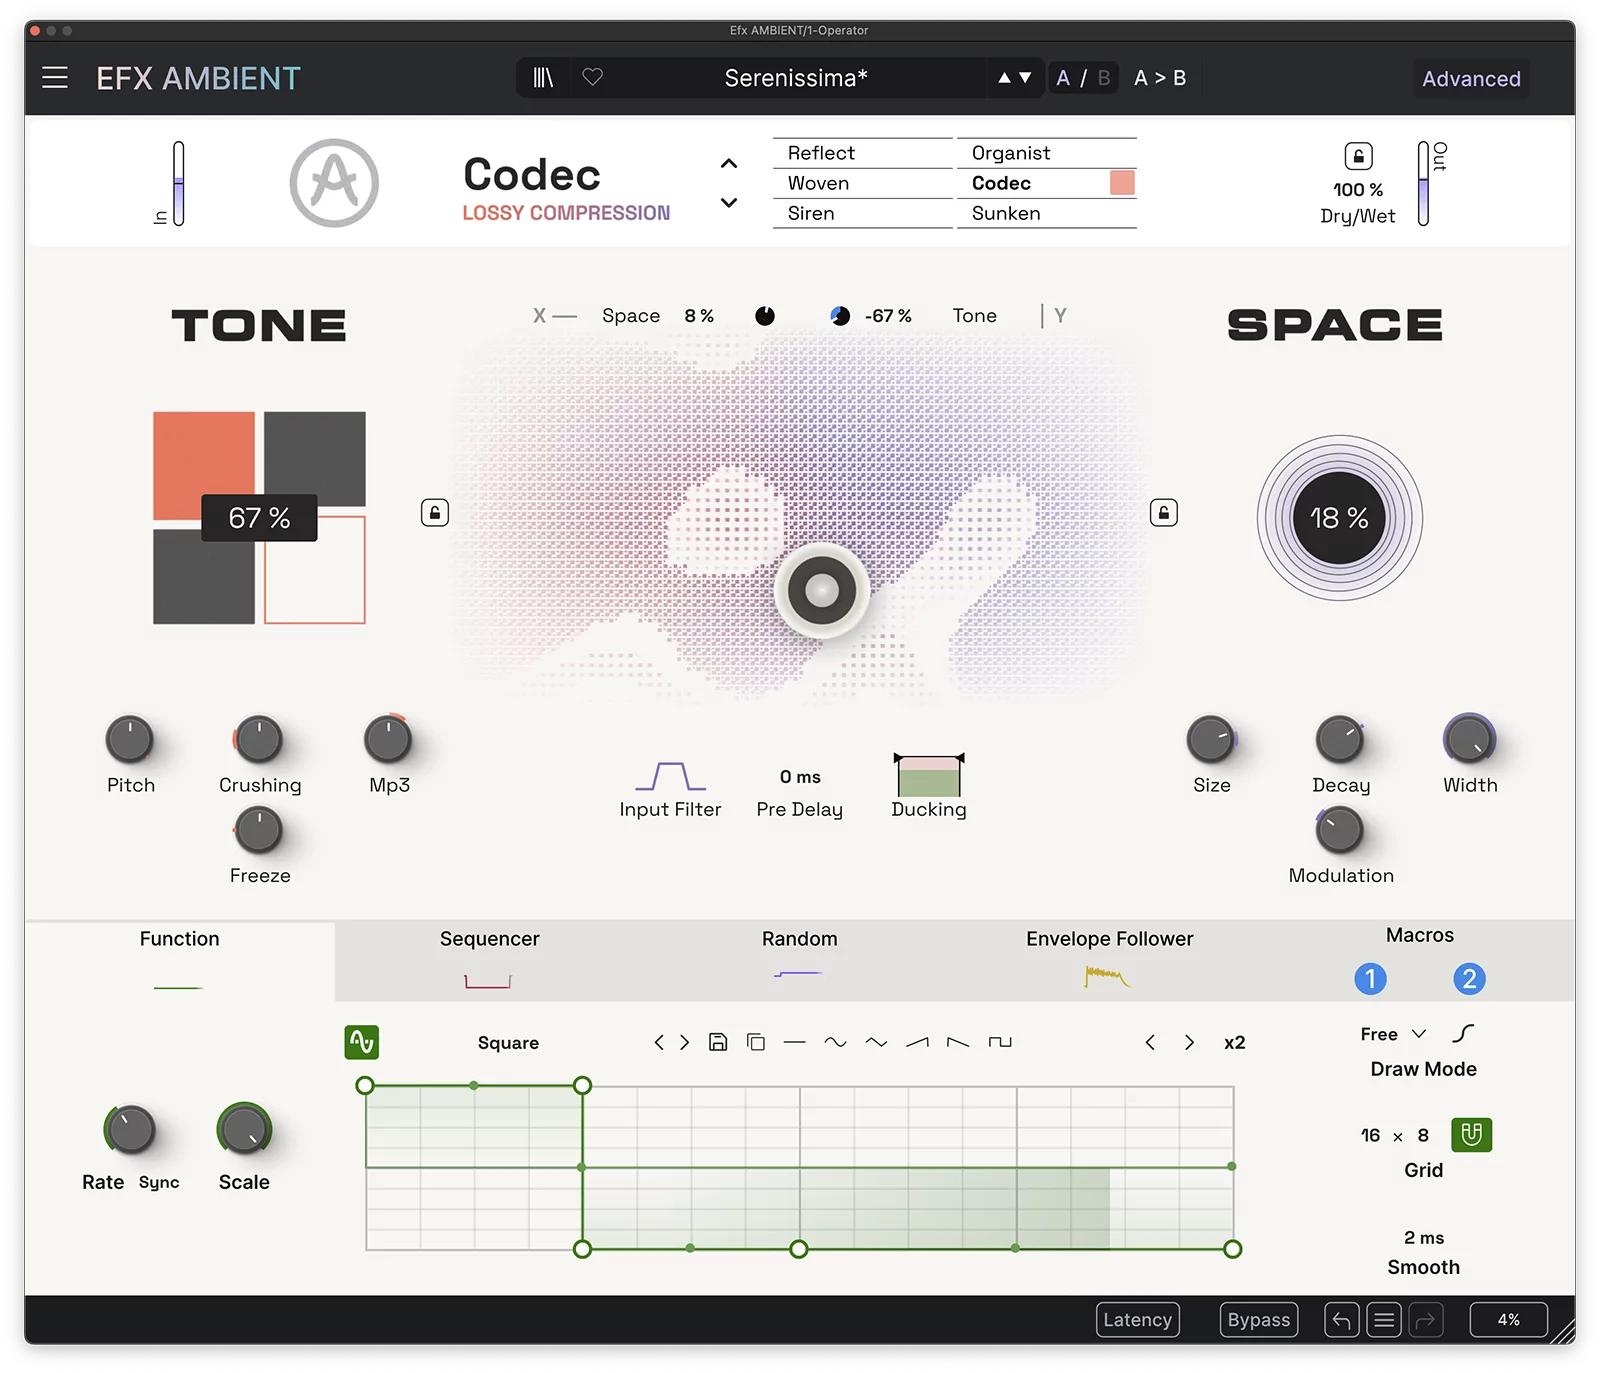Select the sine wave shape preset

834,1042
